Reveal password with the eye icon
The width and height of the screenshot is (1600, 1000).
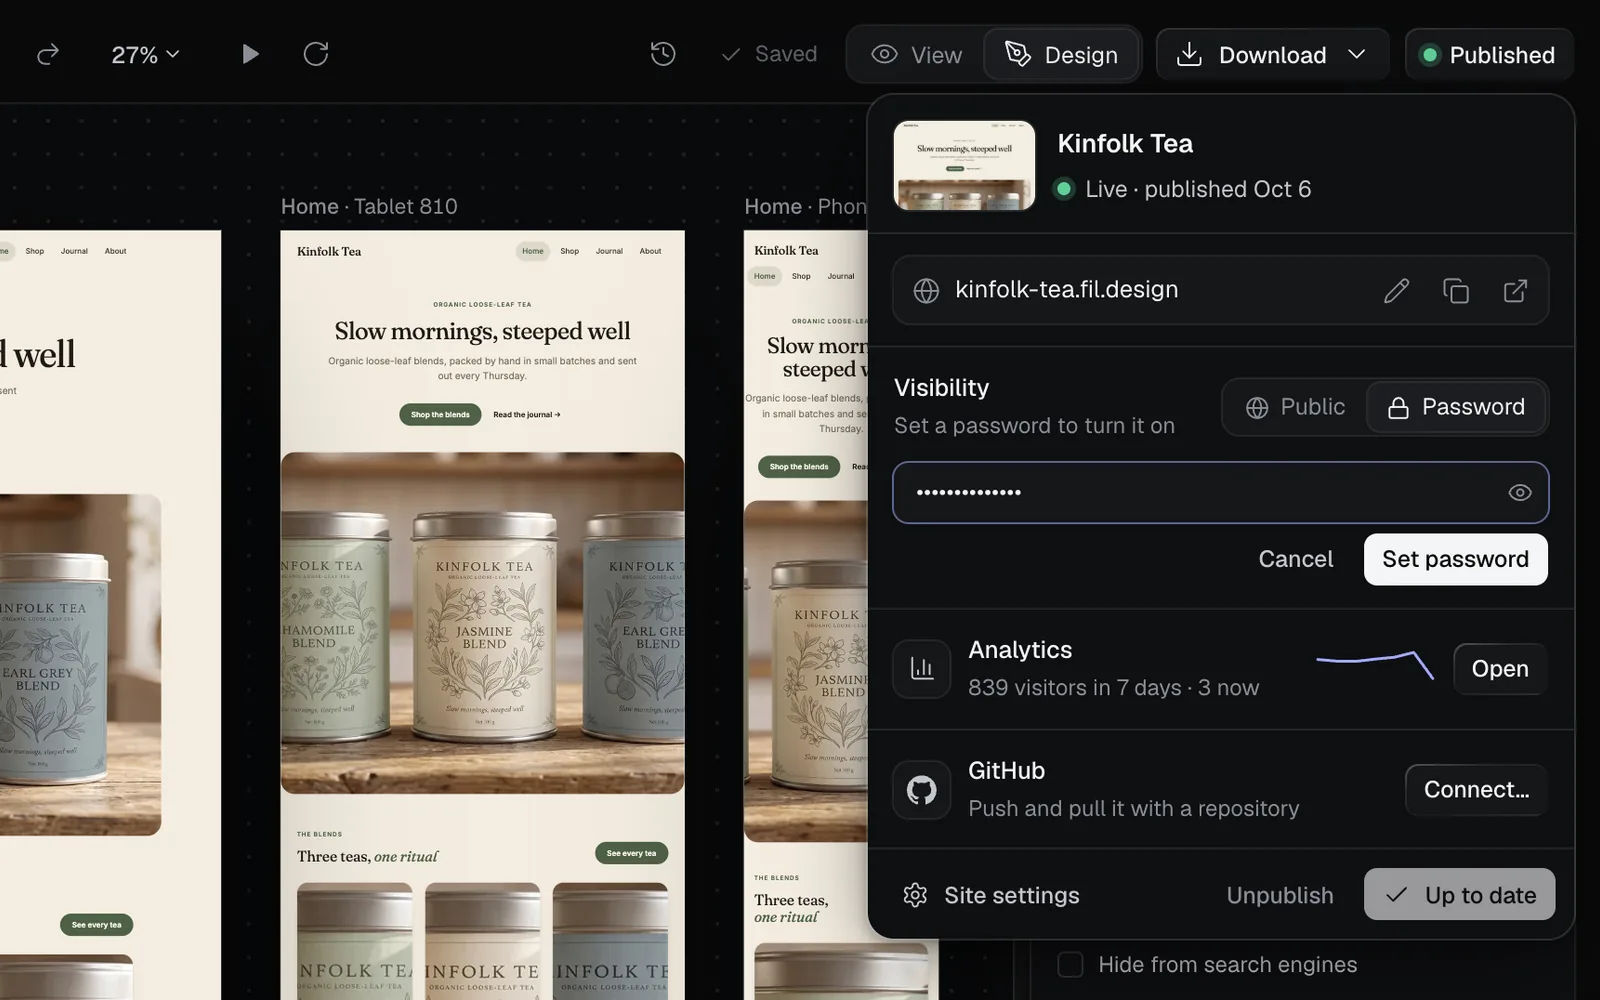(x=1519, y=493)
